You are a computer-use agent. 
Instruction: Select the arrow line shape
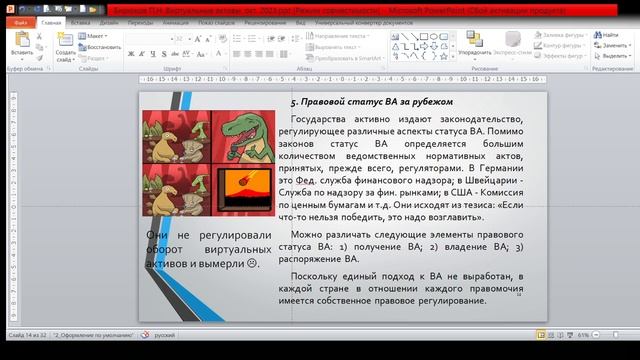pyautogui.click(x=414, y=37)
